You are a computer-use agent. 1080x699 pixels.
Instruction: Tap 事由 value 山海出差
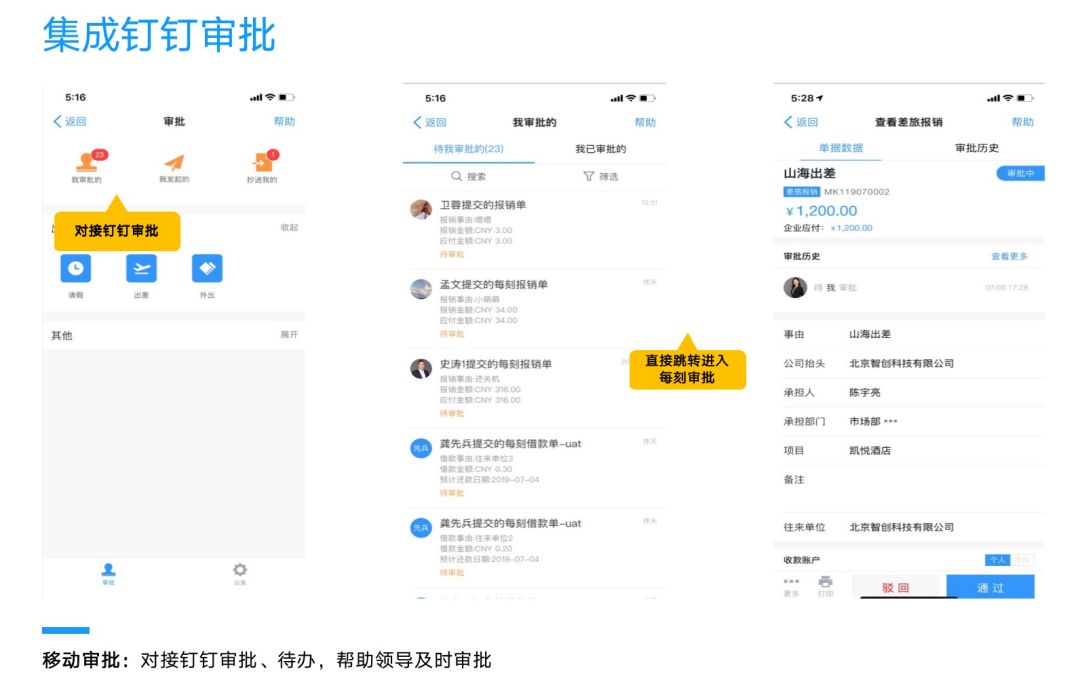[x=870, y=334]
